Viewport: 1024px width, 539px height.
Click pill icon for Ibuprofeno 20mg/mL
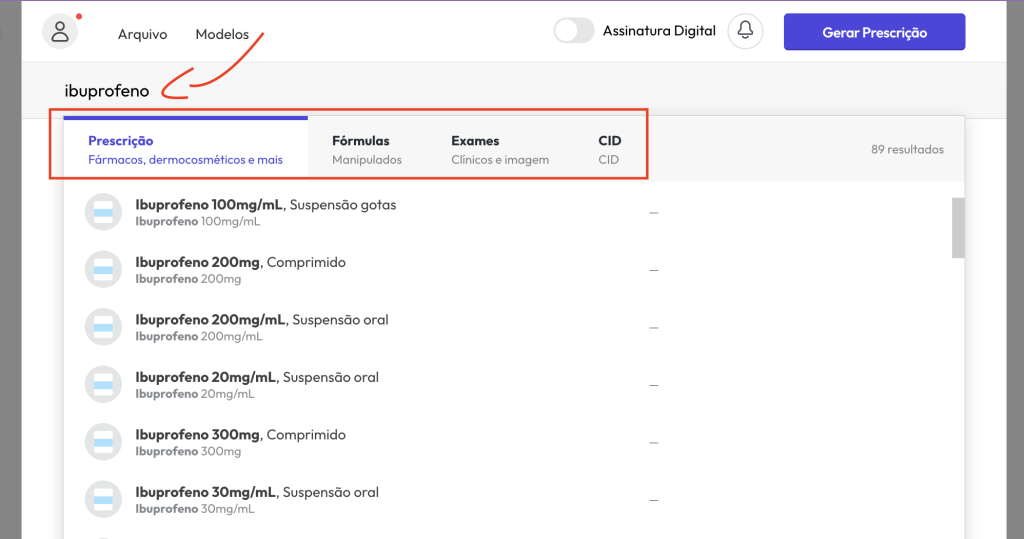[x=103, y=385]
